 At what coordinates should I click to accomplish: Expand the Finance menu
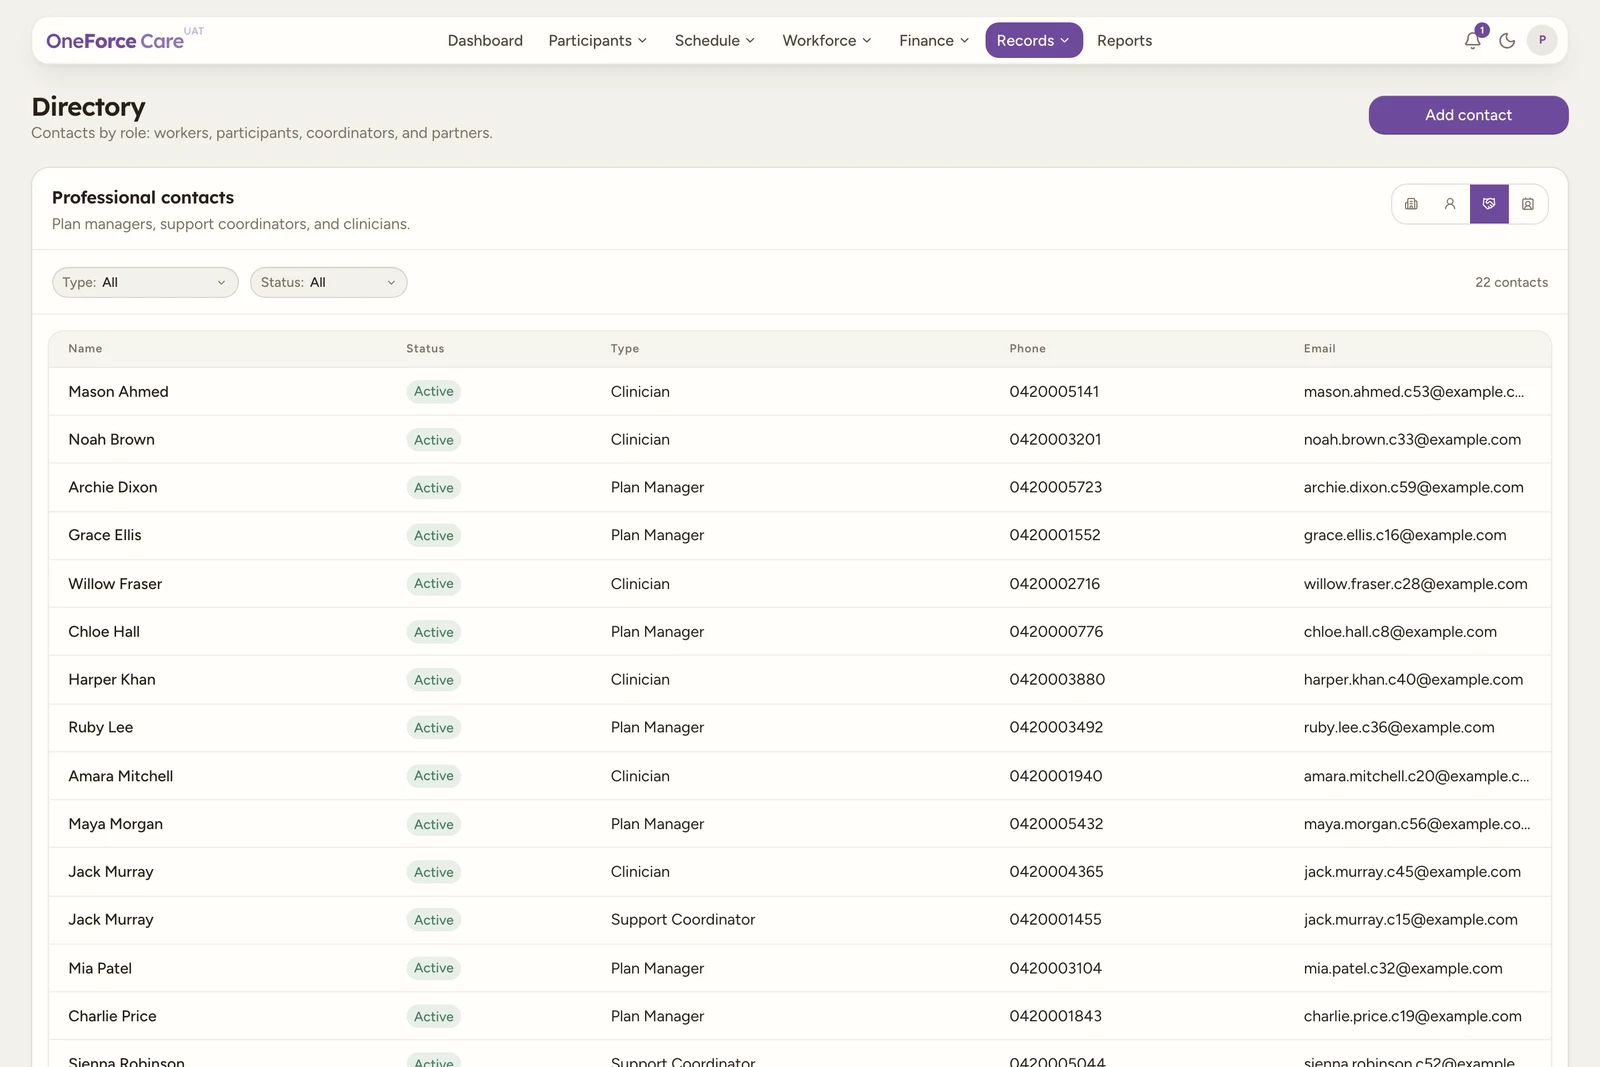(934, 40)
